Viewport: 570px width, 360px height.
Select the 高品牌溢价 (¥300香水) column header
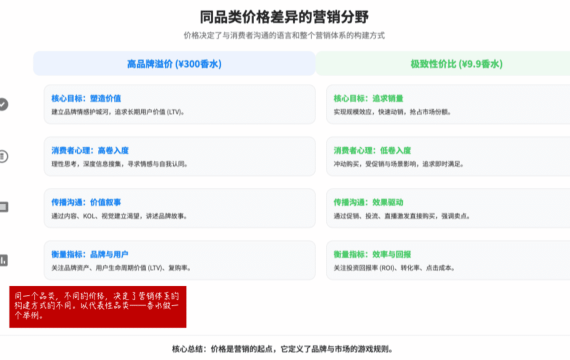174,64
